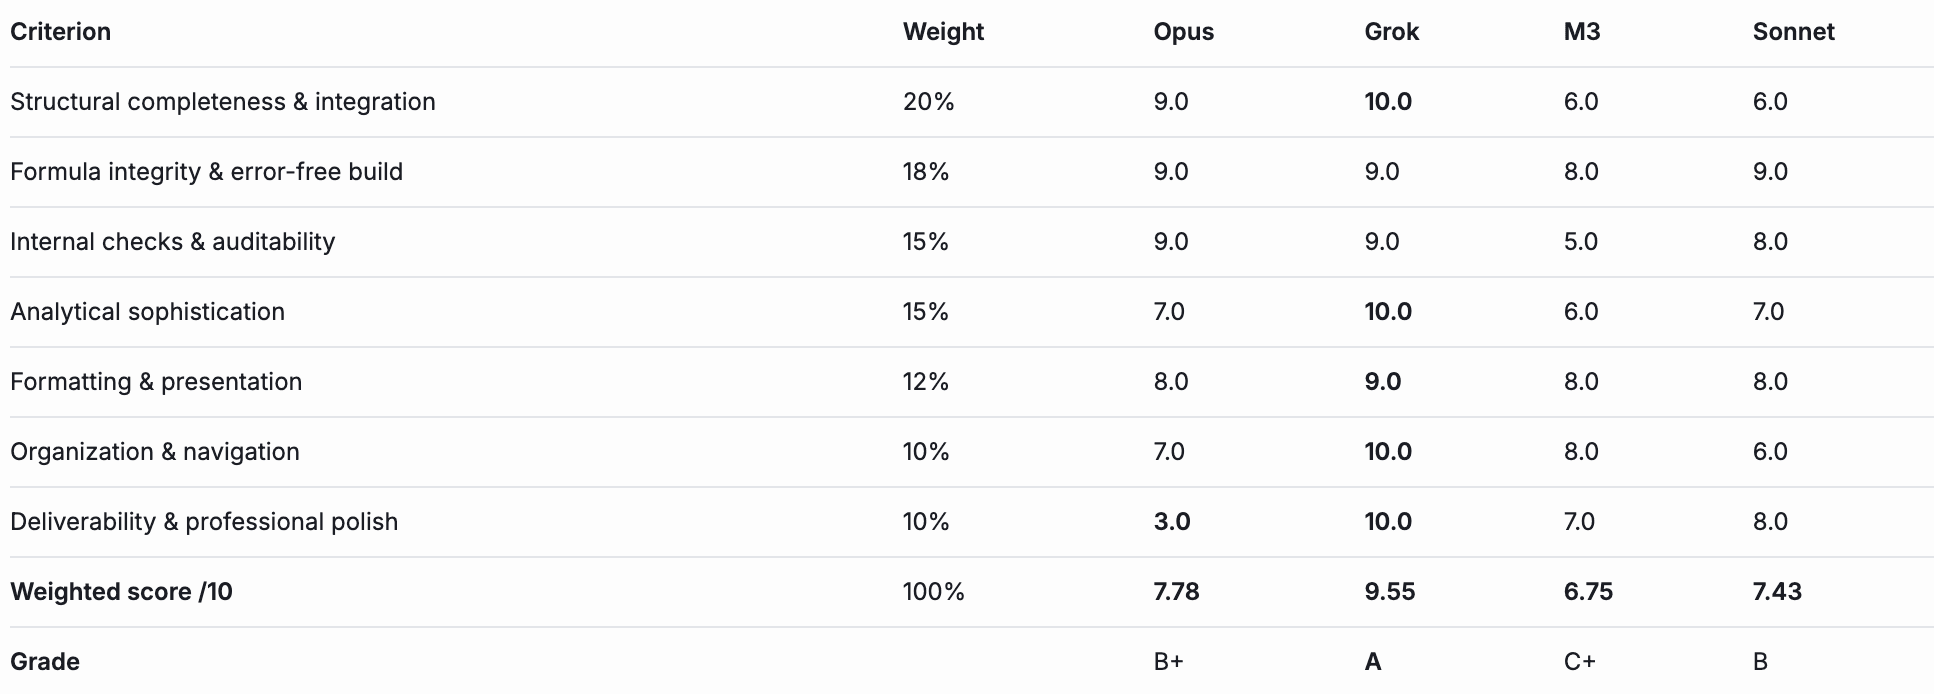Viewport: 1934px width, 694px height.
Task: Click the Weight column header
Action: coord(943,32)
